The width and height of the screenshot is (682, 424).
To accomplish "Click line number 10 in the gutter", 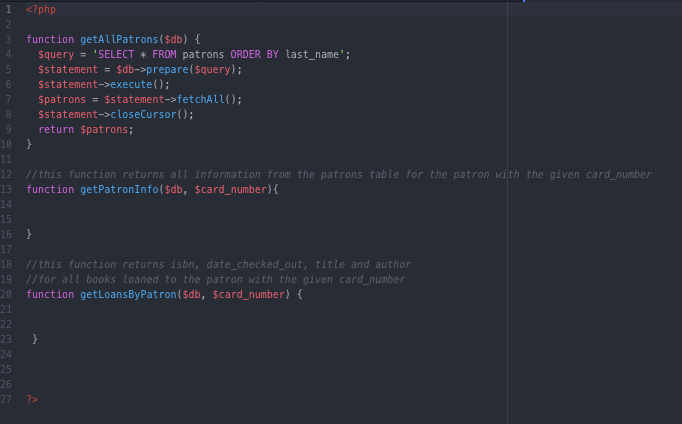I will [x=6, y=144].
